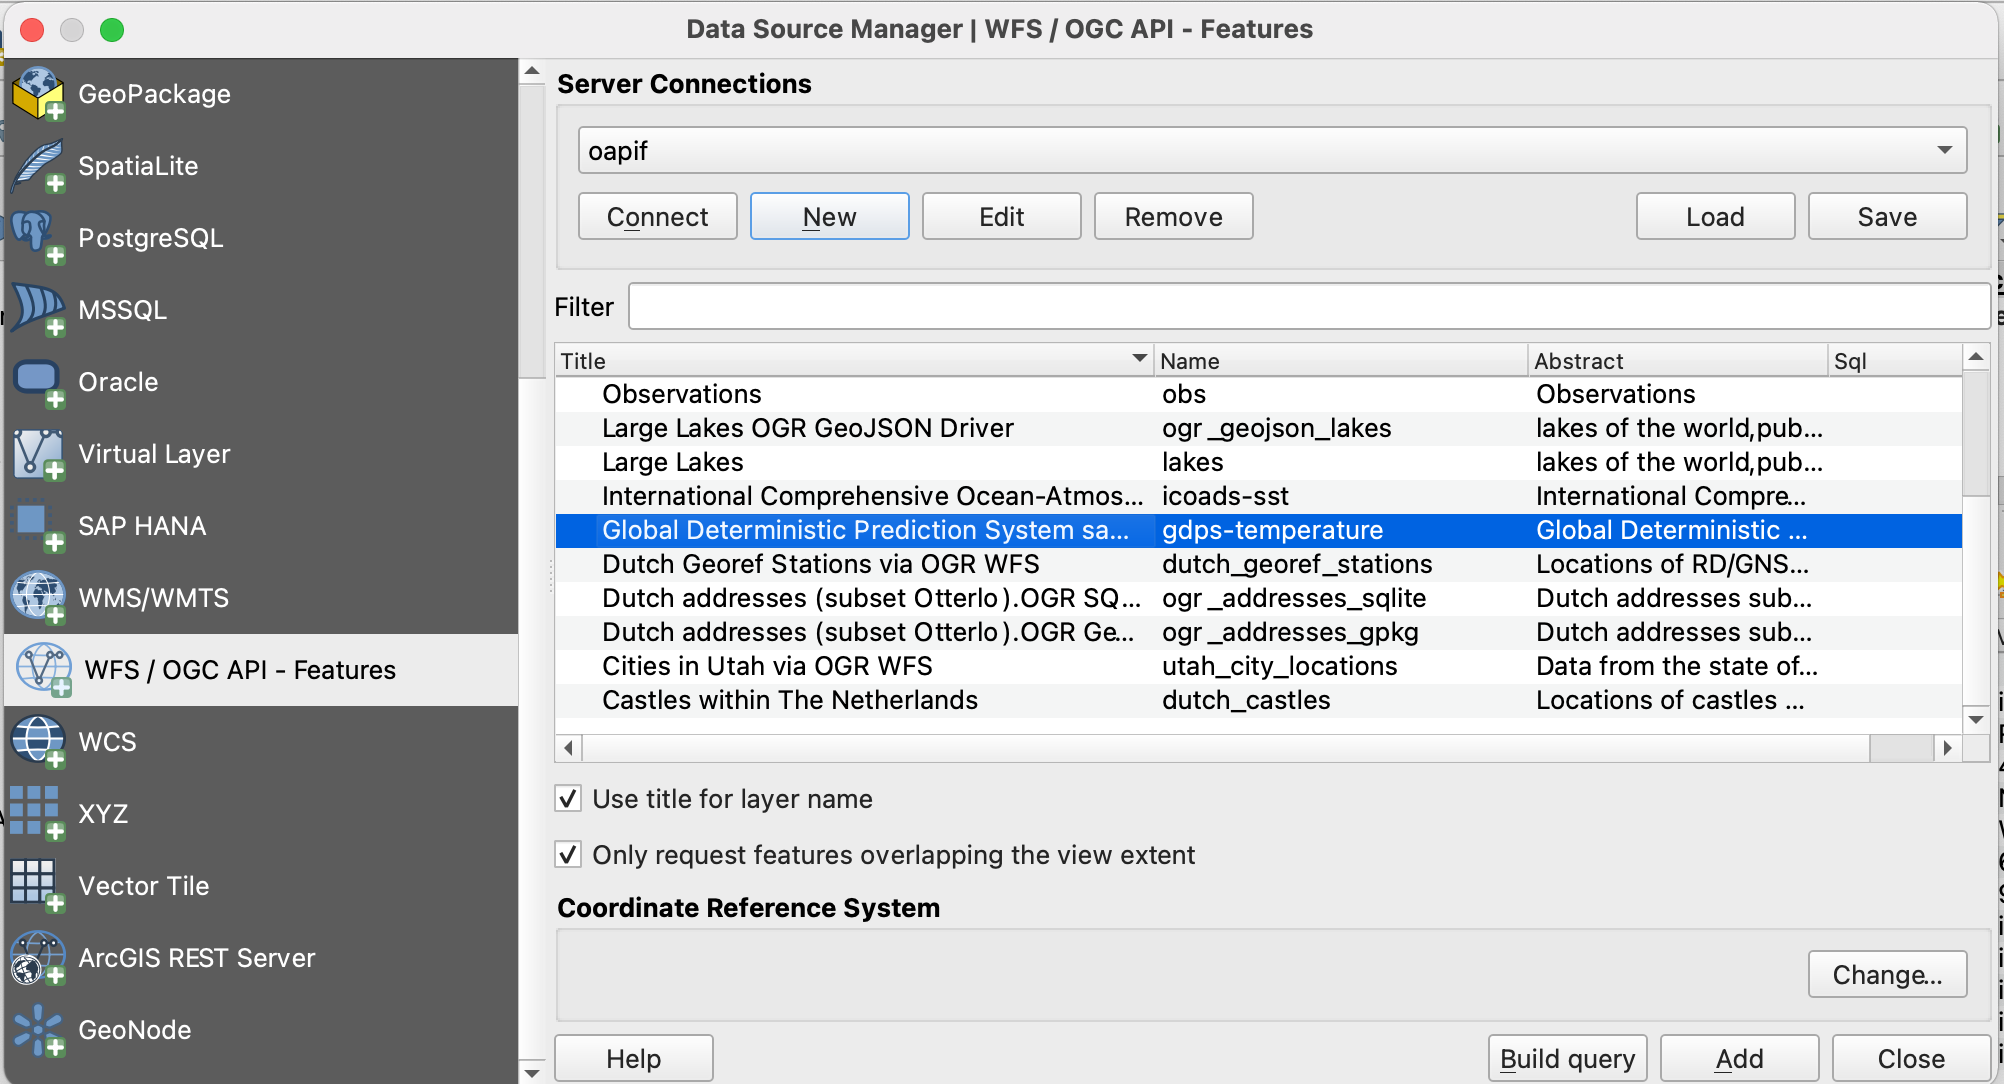Disable only request features overlapping extent

(568, 855)
